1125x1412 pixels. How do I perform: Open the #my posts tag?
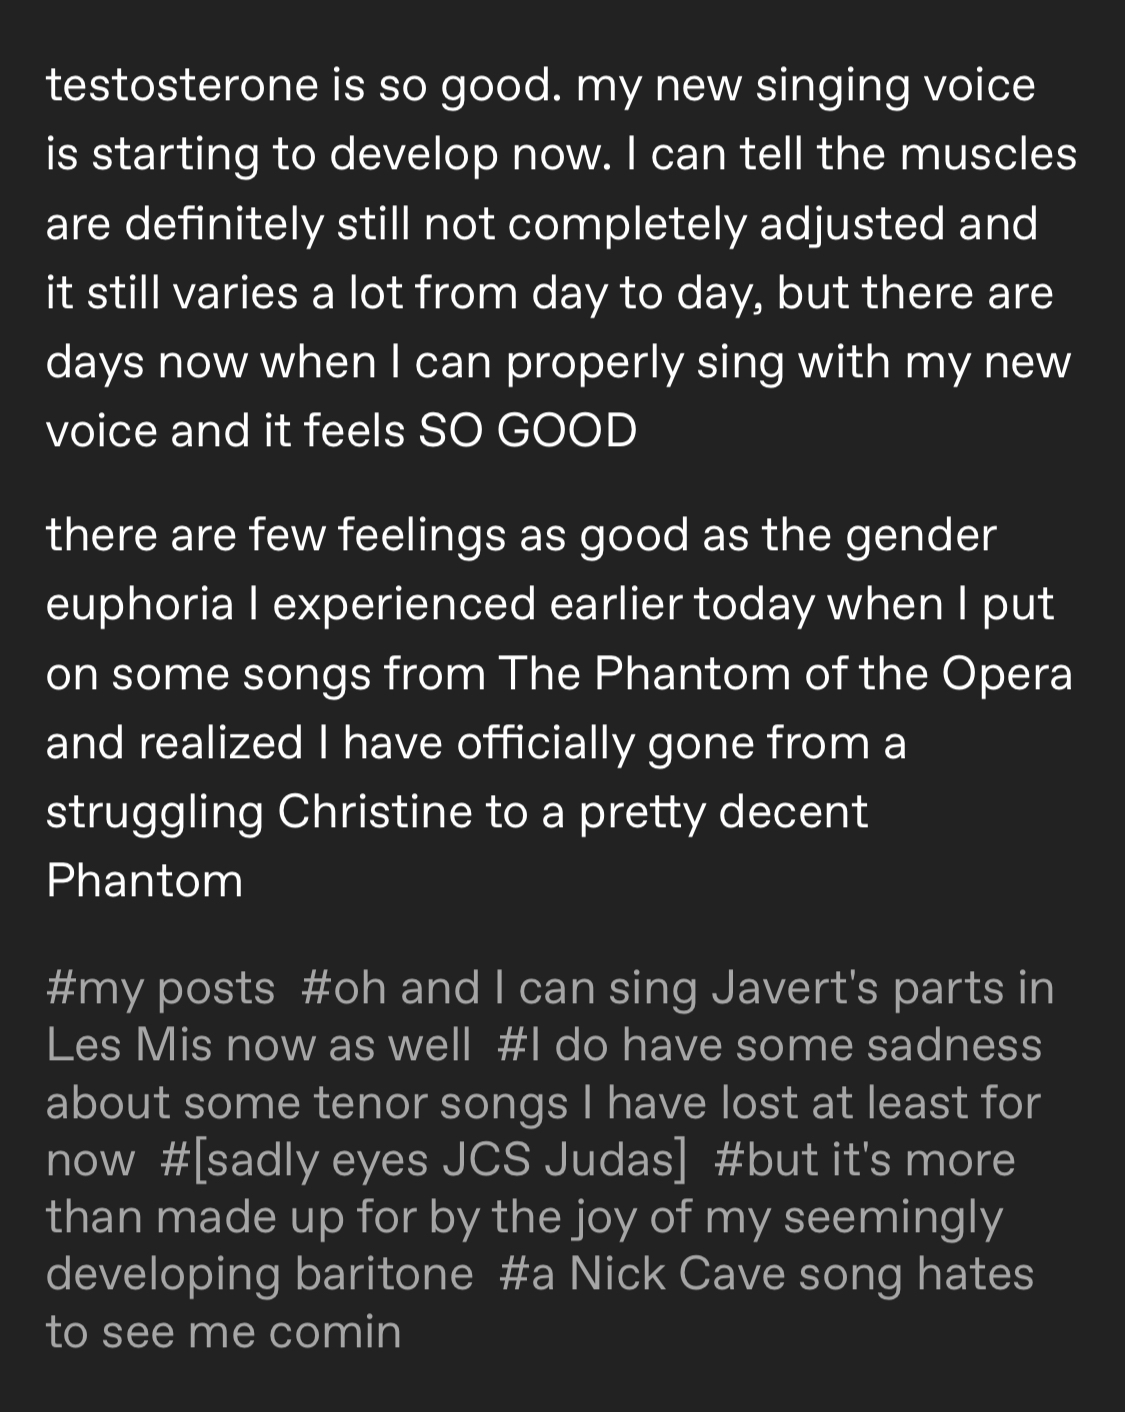[160, 989]
